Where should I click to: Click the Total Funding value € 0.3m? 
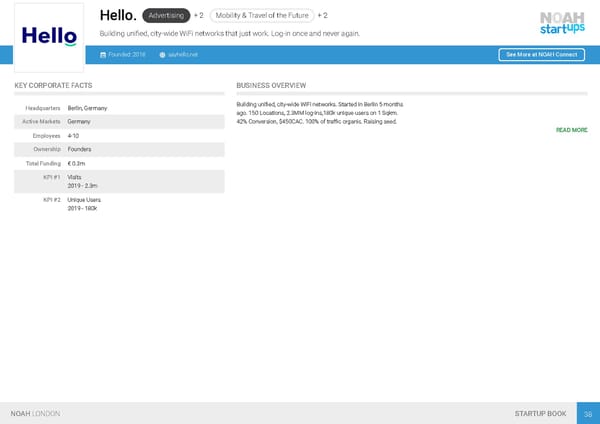pyautogui.click(x=76, y=163)
